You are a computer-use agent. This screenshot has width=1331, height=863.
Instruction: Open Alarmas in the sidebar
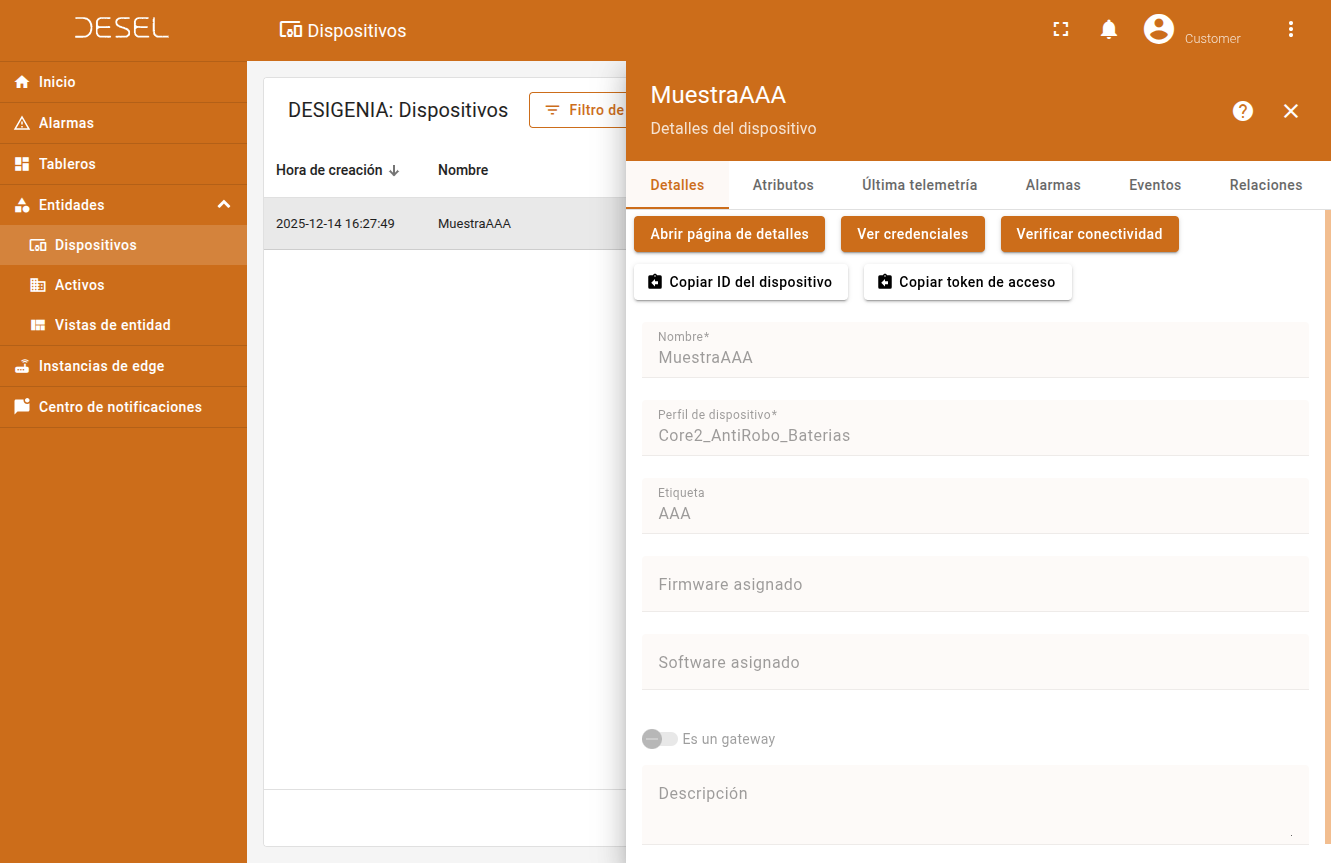(x=66, y=123)
